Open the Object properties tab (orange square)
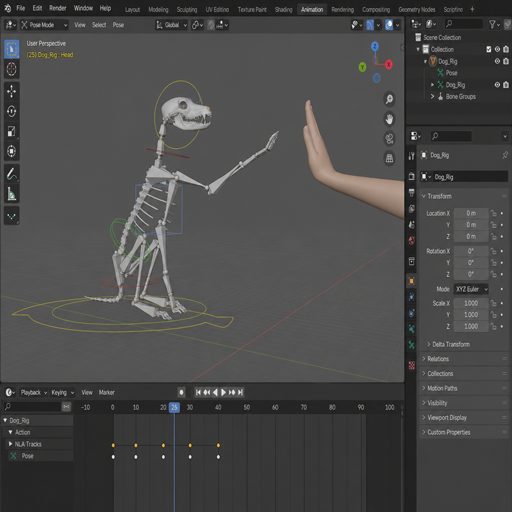Screen dimensions: 512x512 click(x=412, y=281)
